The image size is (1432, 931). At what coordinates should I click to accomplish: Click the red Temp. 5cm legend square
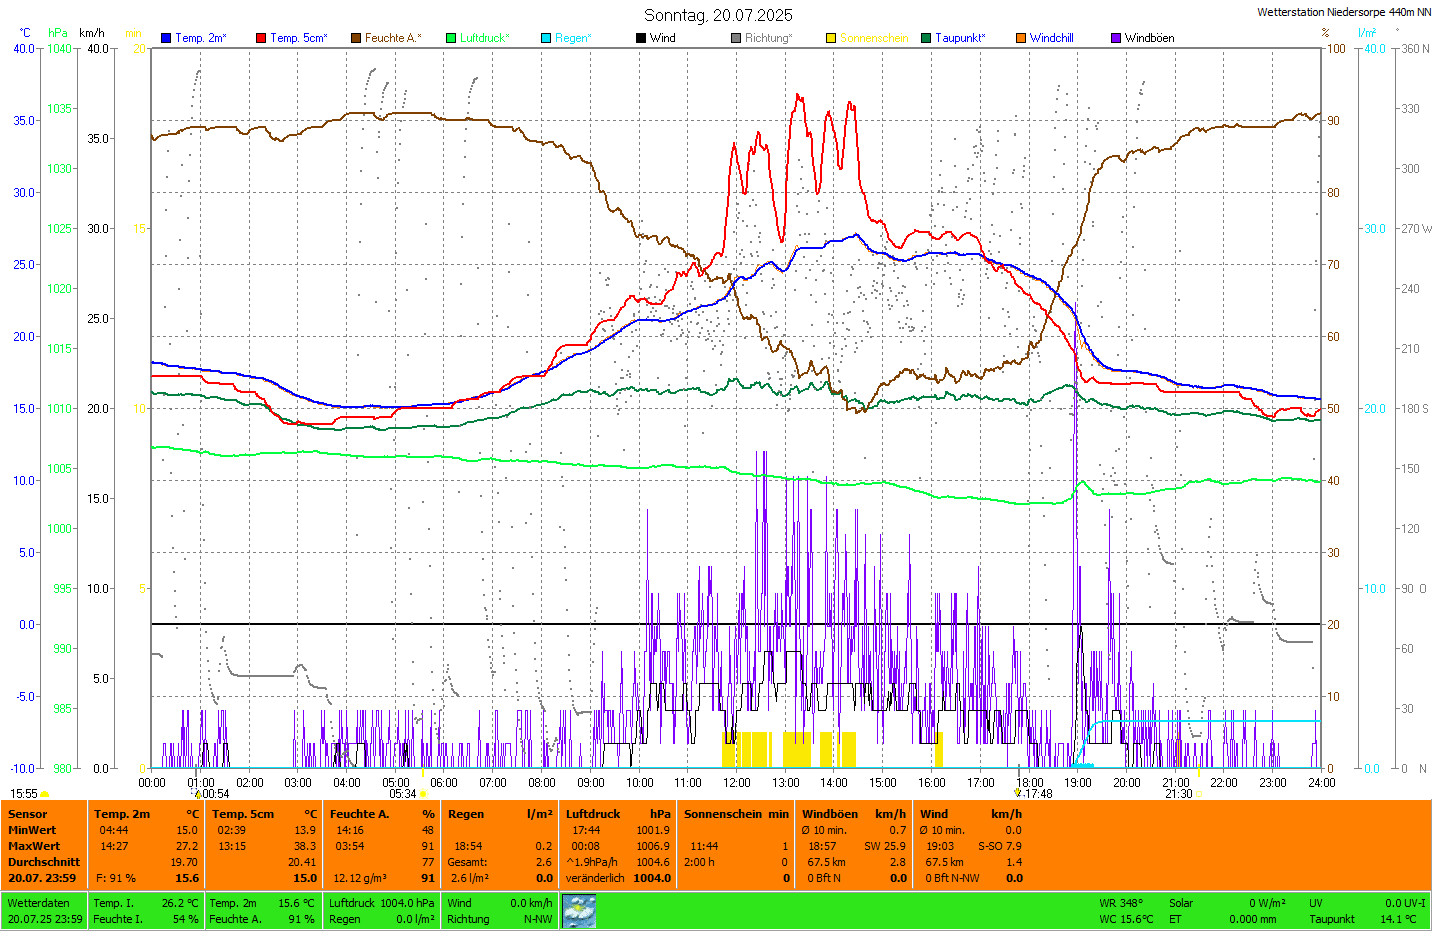tap(261, 38)
